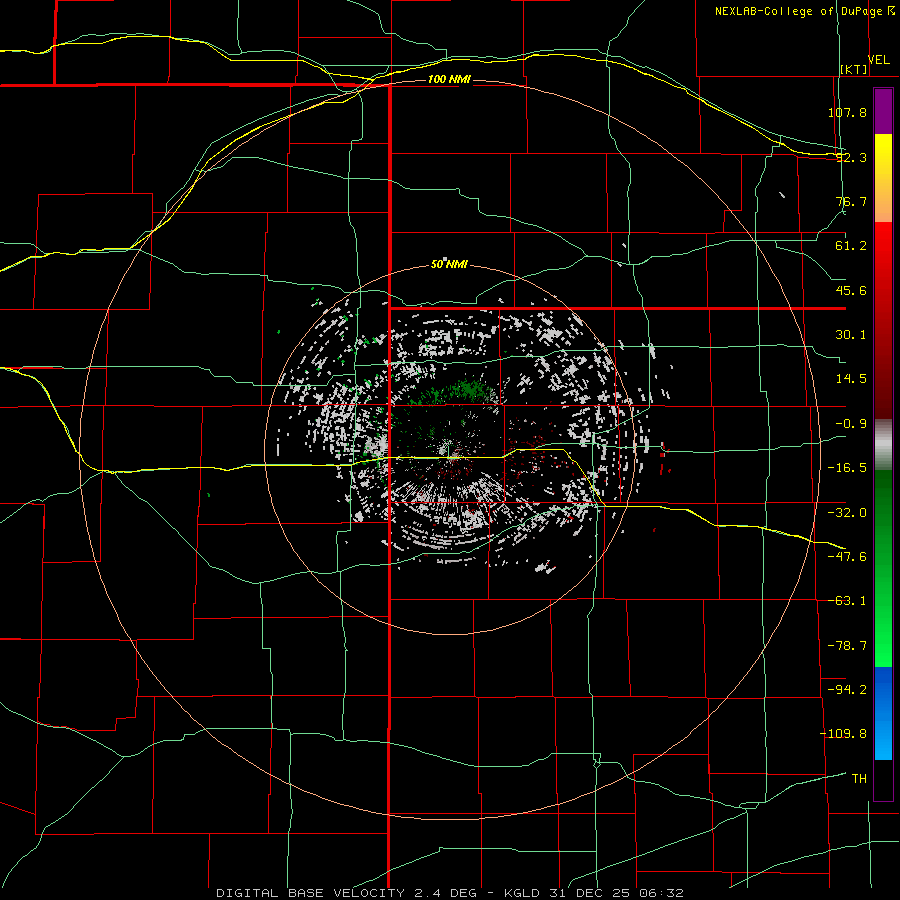Screen dimensions: 900x900
Task: Click the 100 NMI range ring label
Action: pos(449,79)
